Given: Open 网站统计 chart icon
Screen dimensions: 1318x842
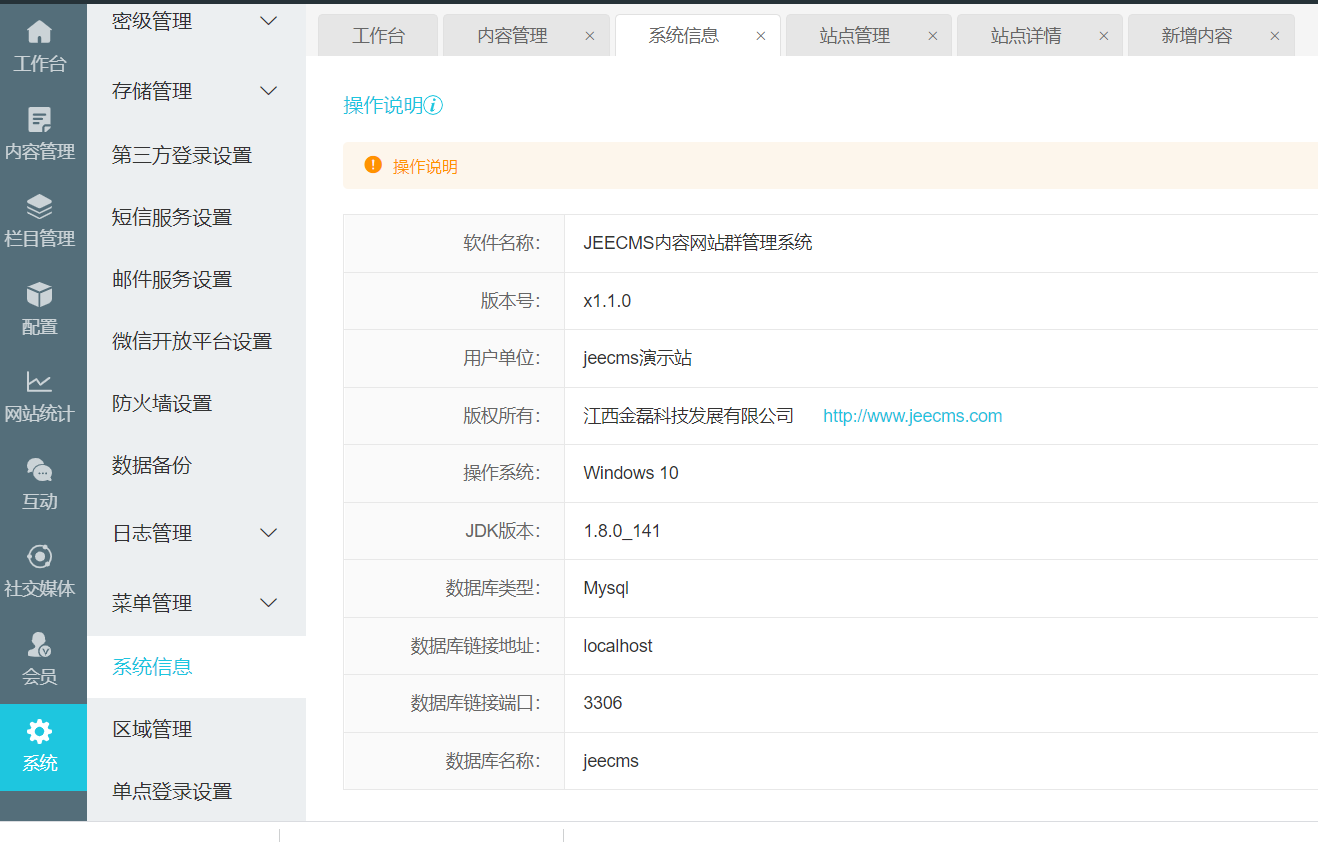Looking at the screenshot, I should pyautogui.click(x=39, y=382).
